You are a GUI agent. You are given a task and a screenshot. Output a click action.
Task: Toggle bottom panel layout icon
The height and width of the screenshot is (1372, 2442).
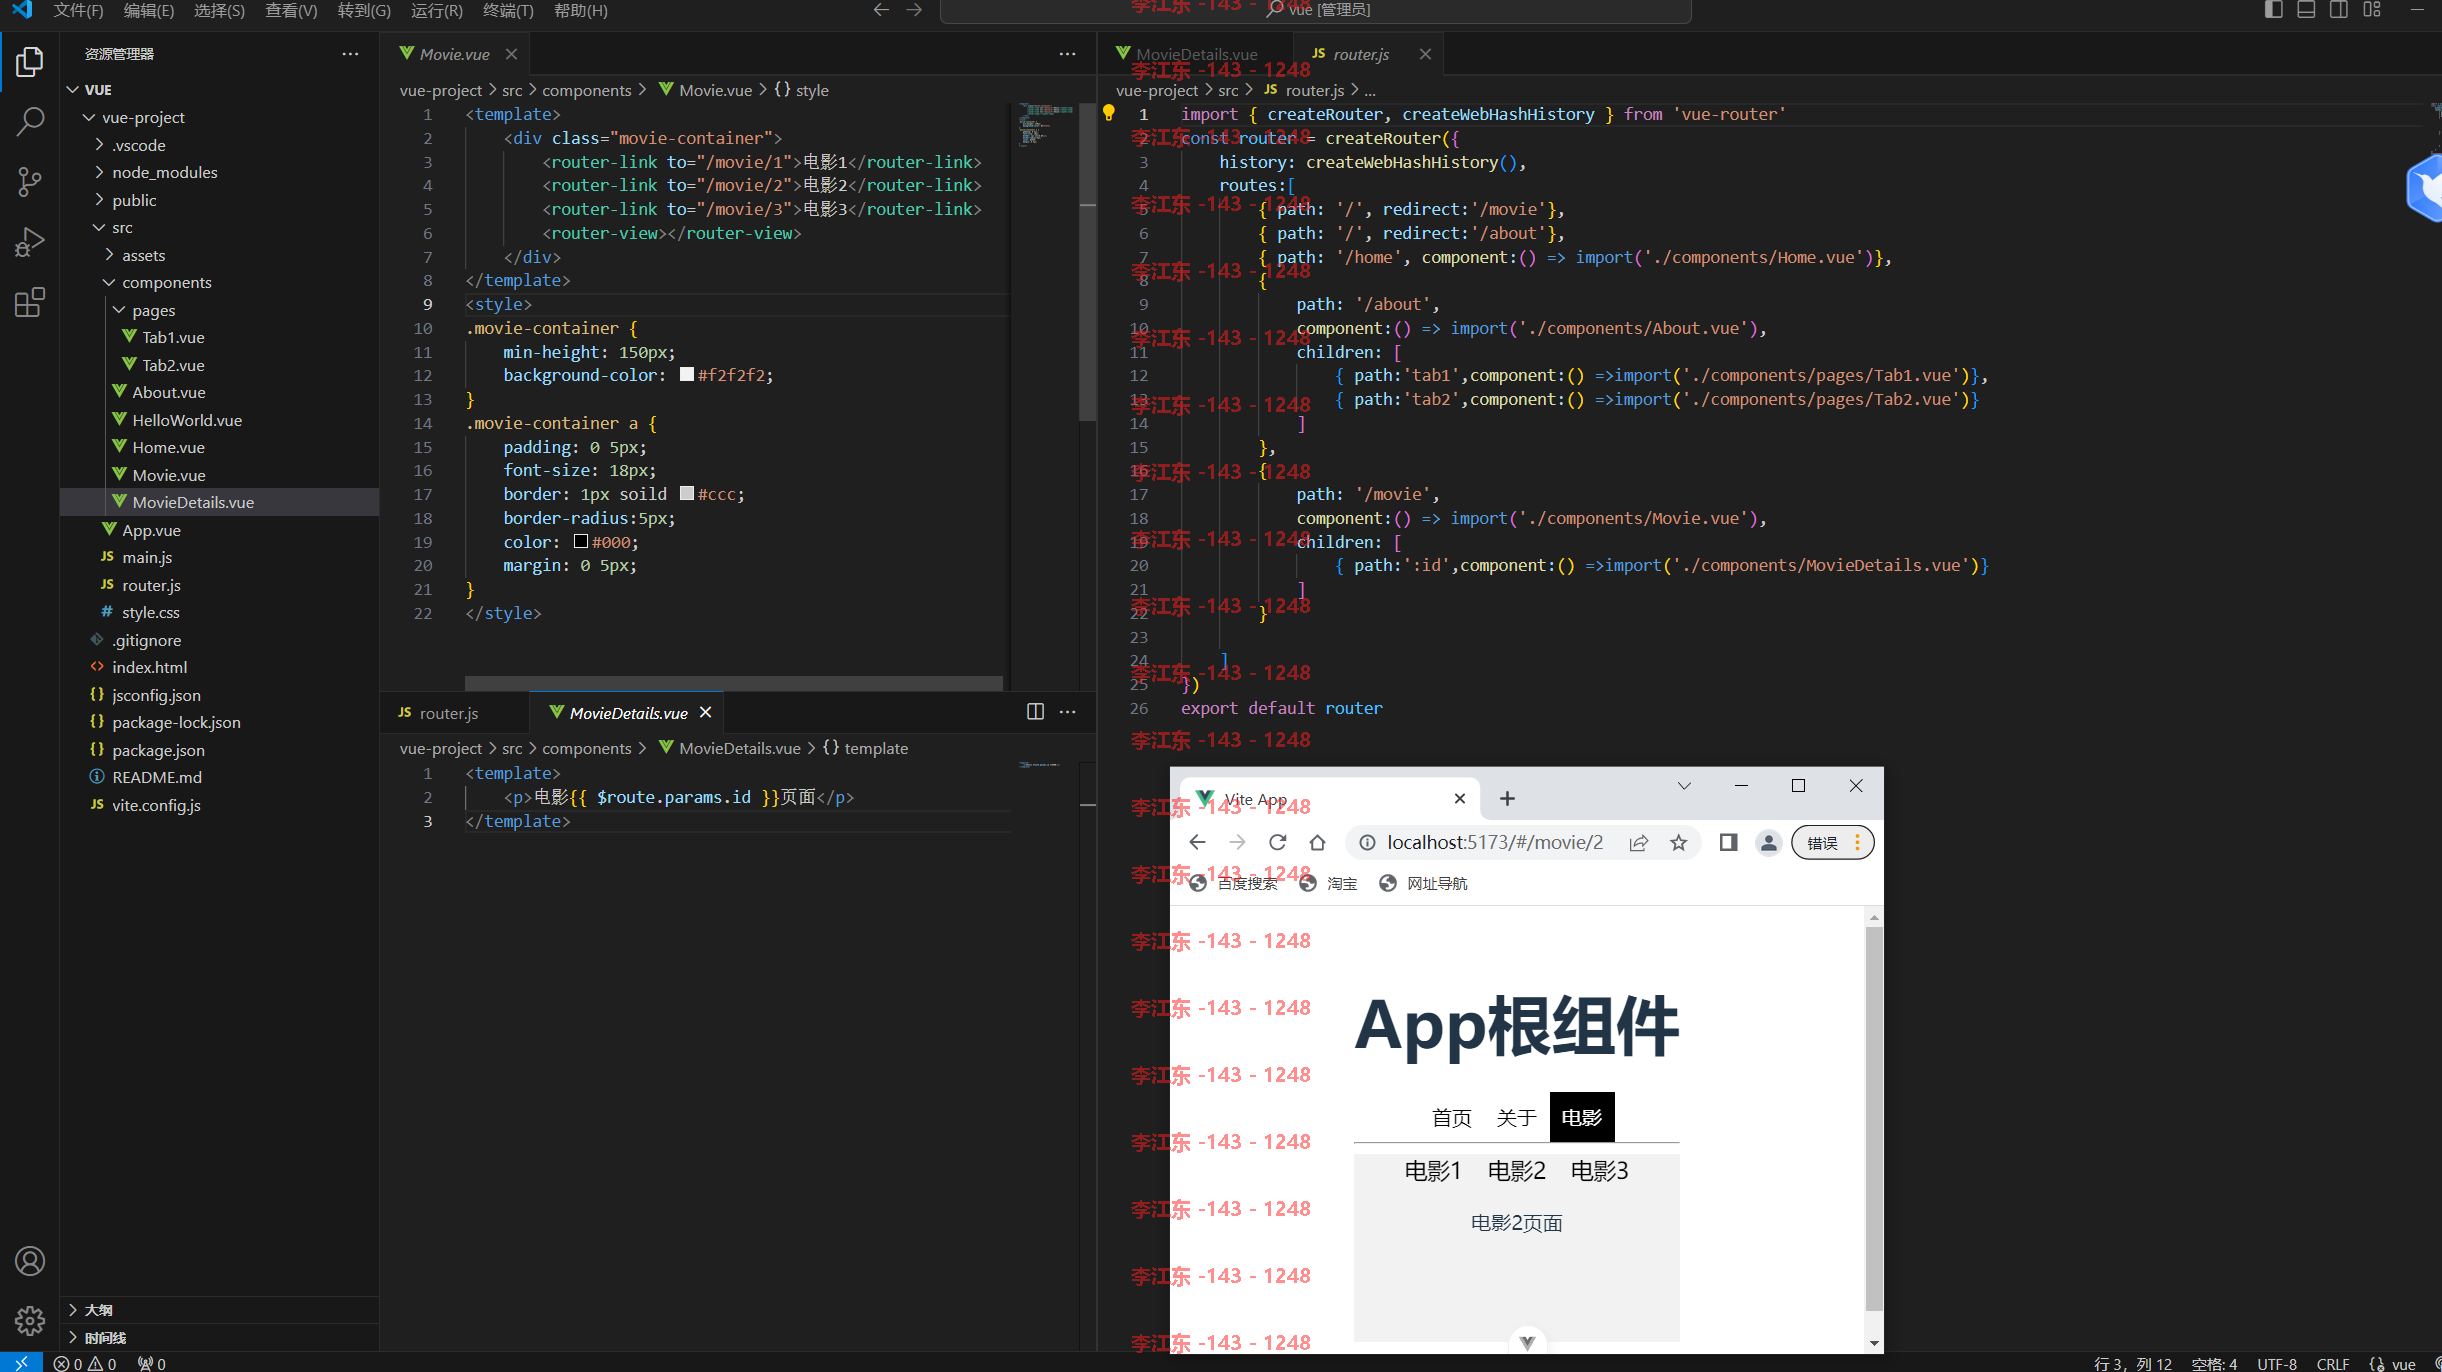pyautogui.click(x=2306, y=10)
